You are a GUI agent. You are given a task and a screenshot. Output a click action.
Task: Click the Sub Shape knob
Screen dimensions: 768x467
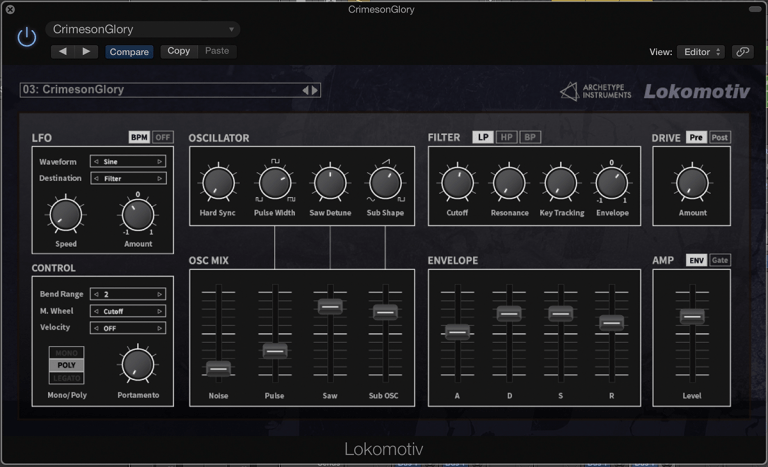point(385,183)
